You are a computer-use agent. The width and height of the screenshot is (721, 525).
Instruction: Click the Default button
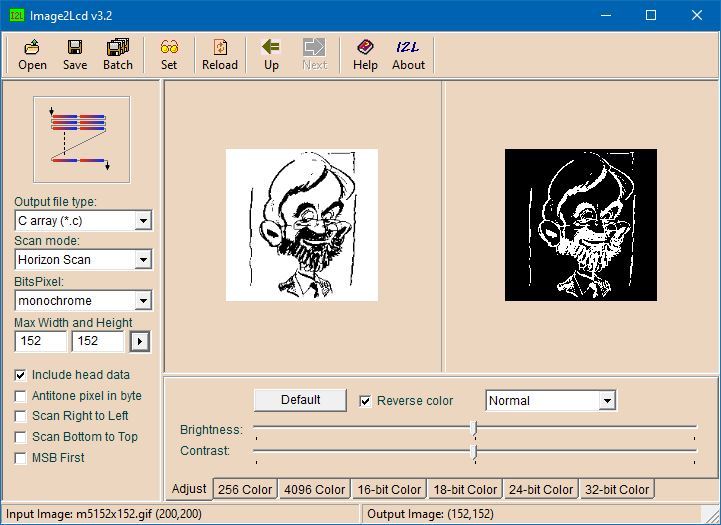300,400
